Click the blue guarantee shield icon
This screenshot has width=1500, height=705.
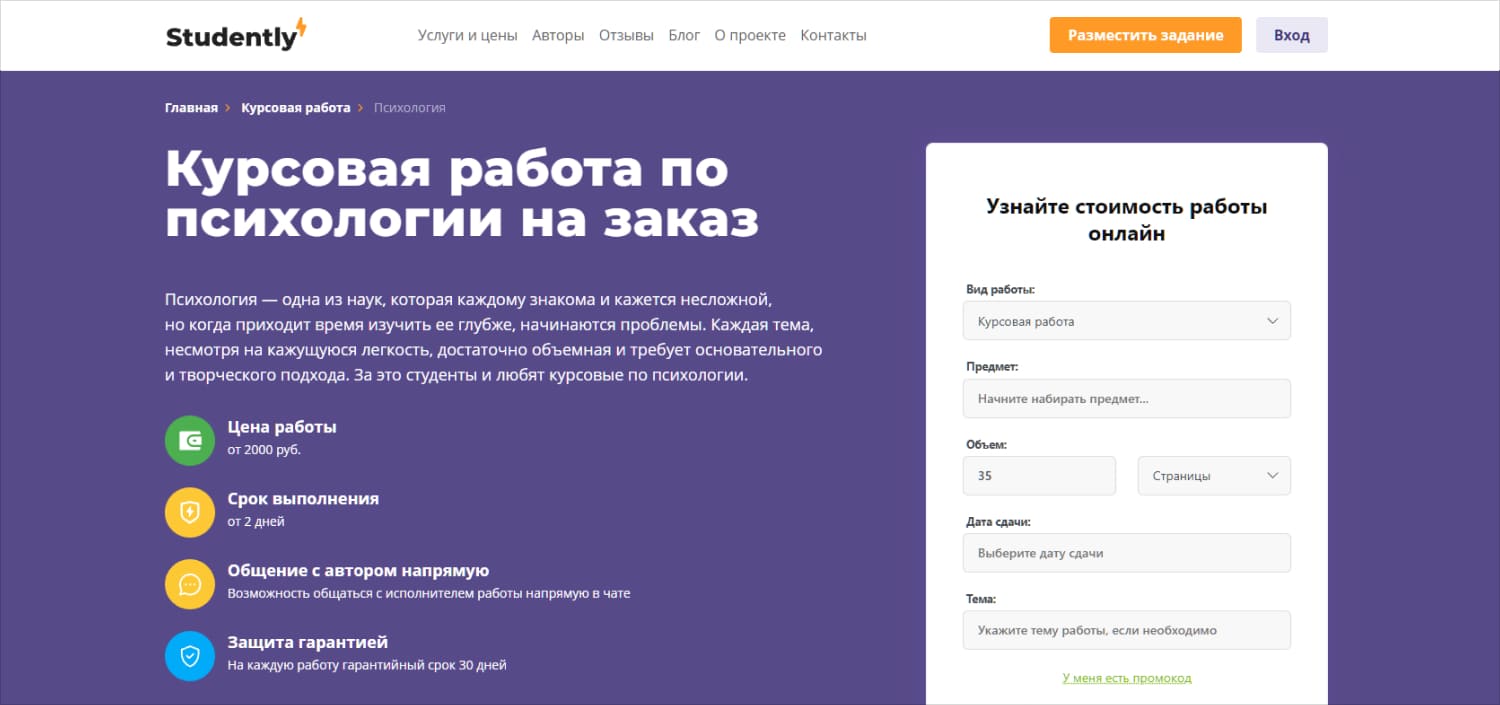click(x=190, y=656)
